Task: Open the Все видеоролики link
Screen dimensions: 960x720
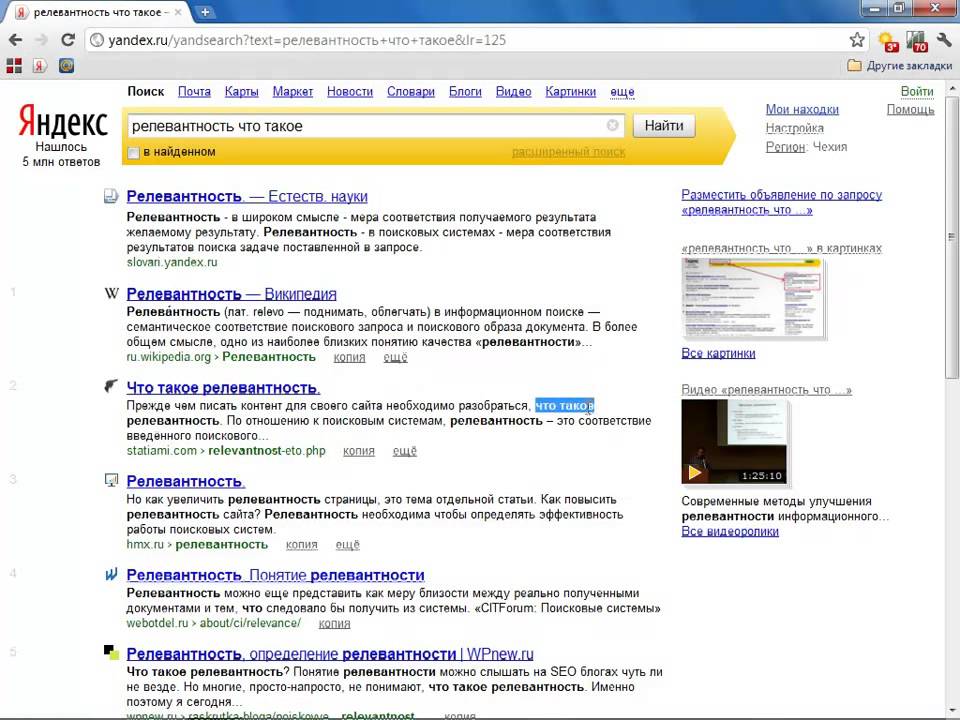Action: 730,531
